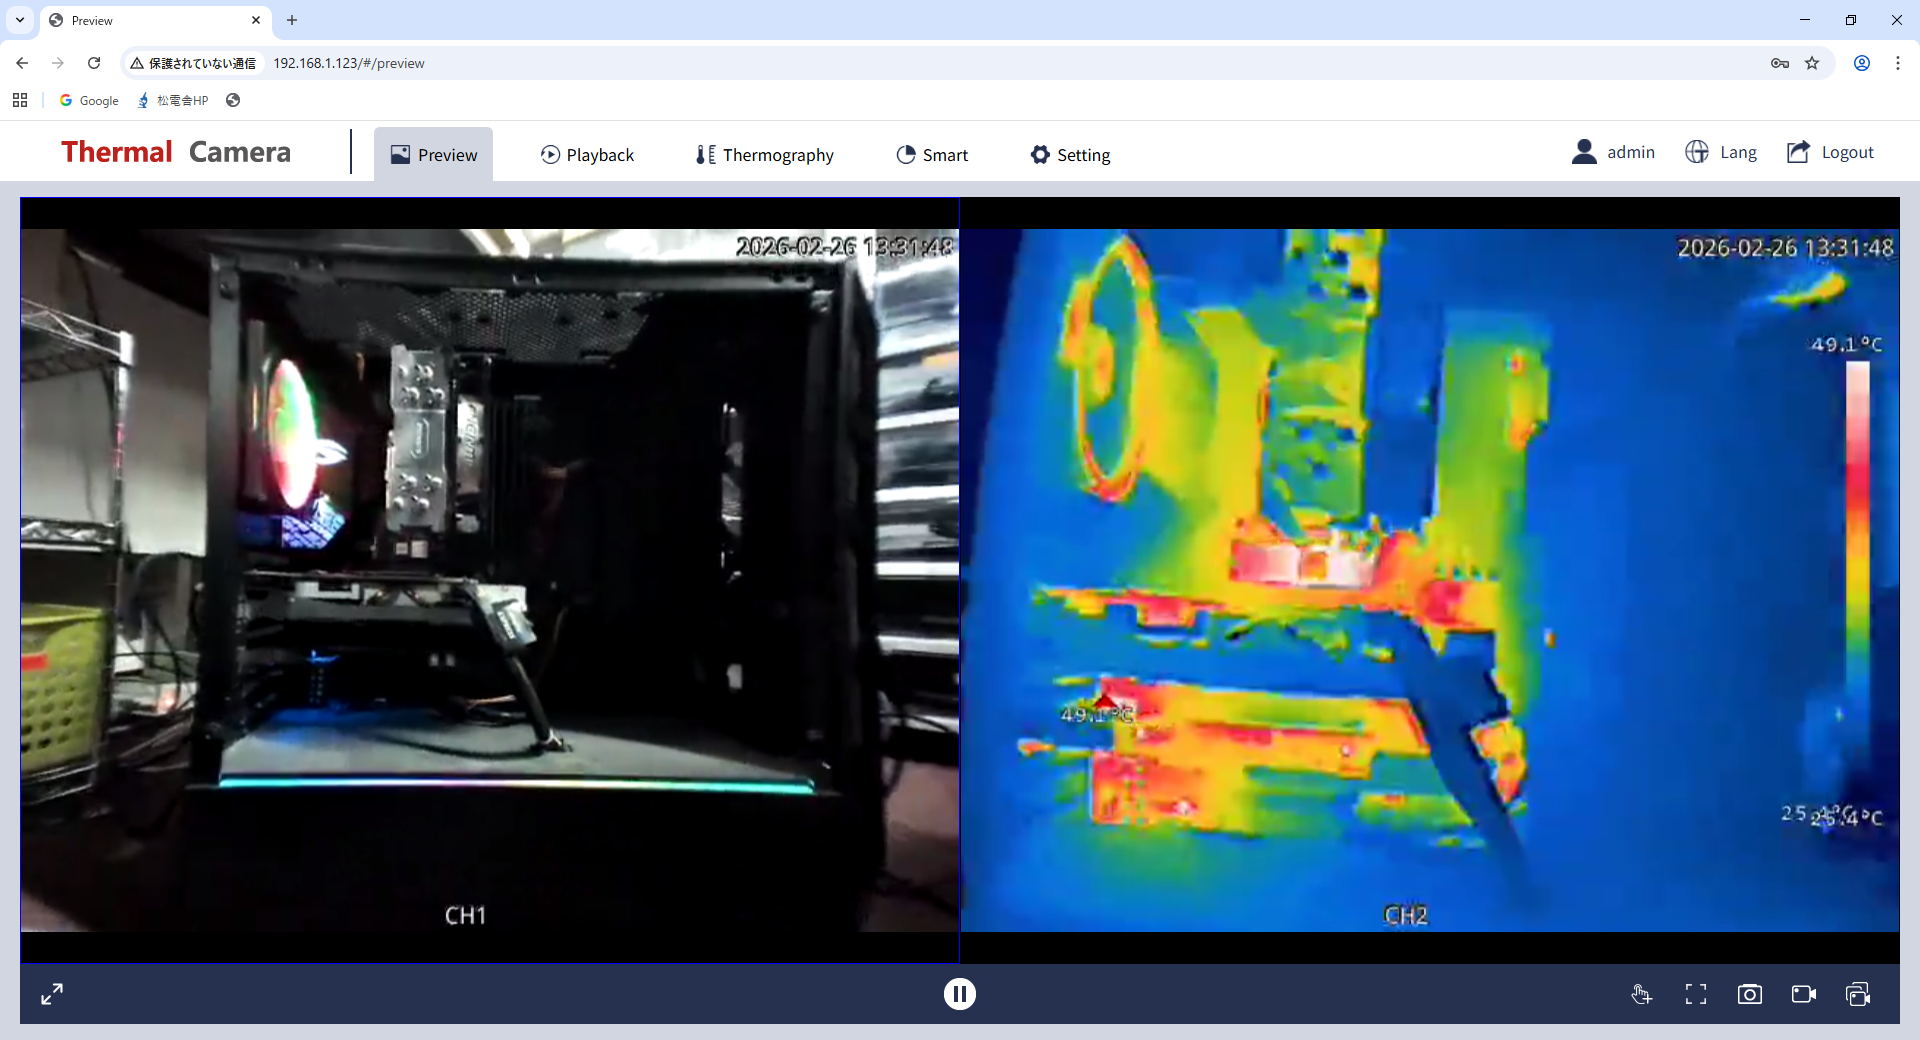This screenshot has height=1040, width=1920.
Task: Click the expand video view icon
Action: click(52, 994)
